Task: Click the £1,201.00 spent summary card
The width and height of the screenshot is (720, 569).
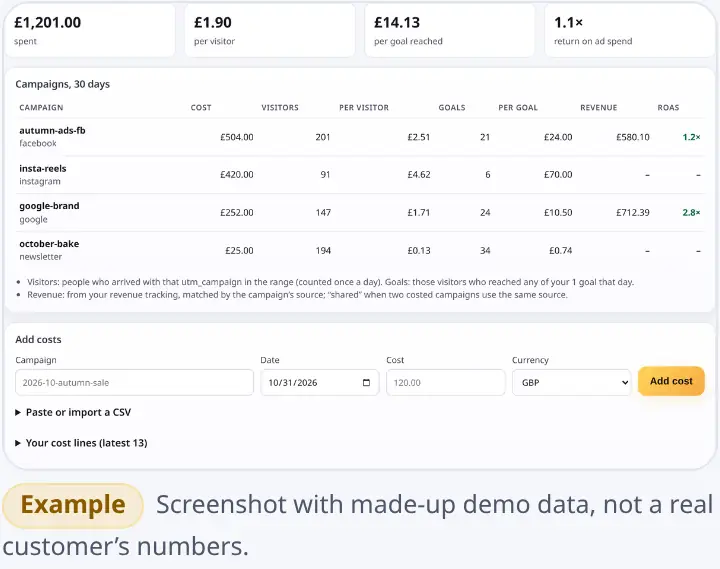Action: [90, 30]
